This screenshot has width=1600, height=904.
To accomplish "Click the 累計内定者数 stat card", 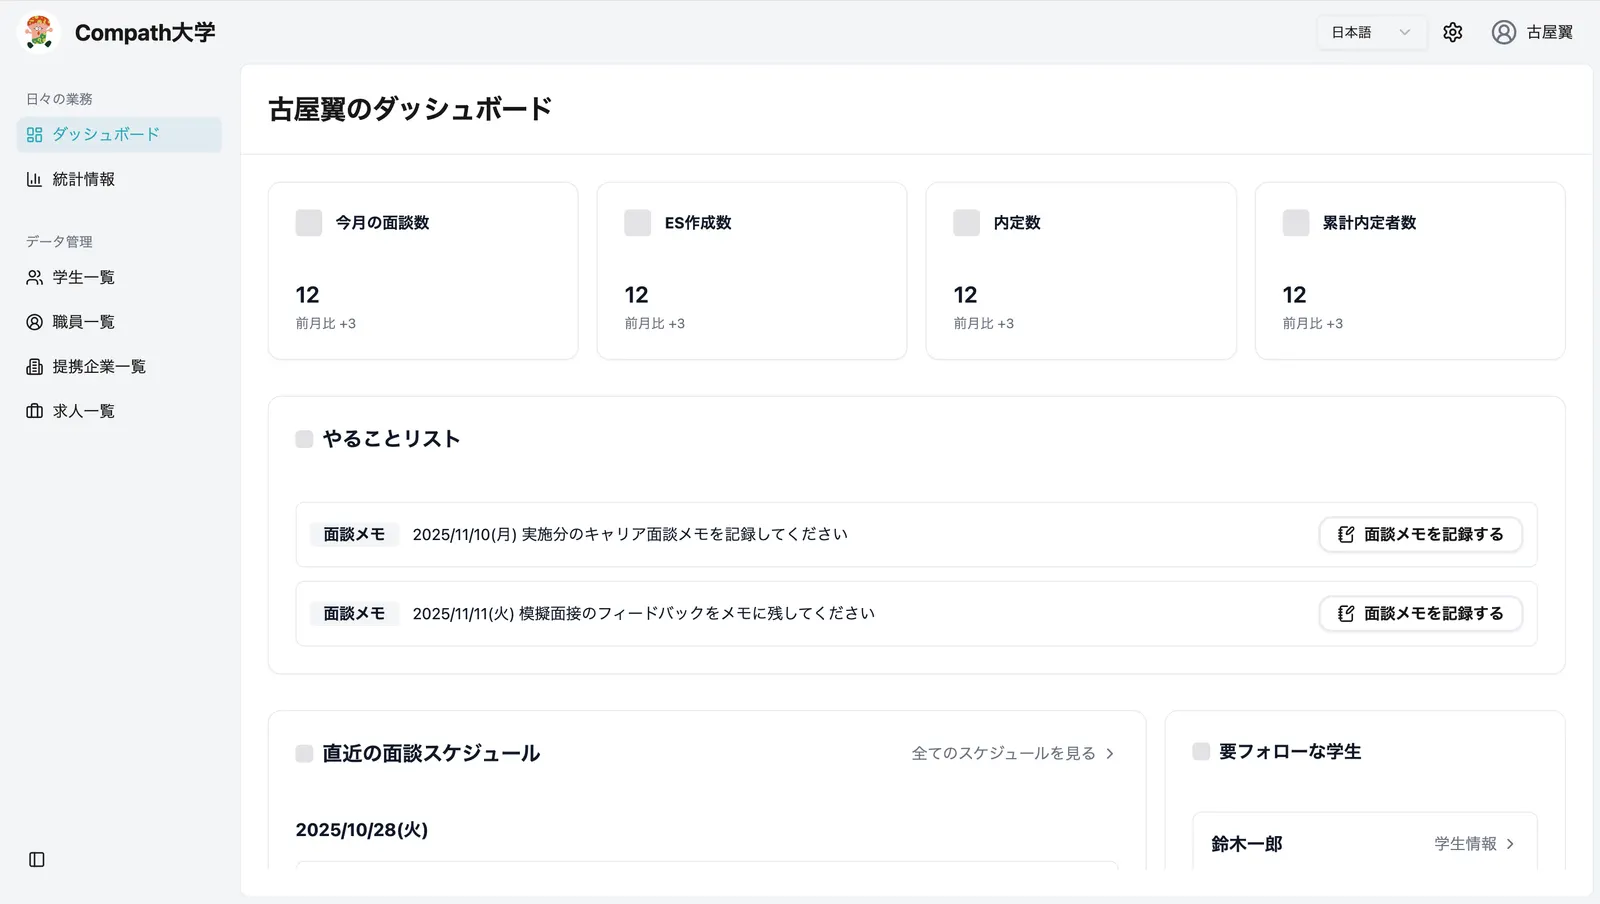I will pyautogui.click(x=1410, y=271).
